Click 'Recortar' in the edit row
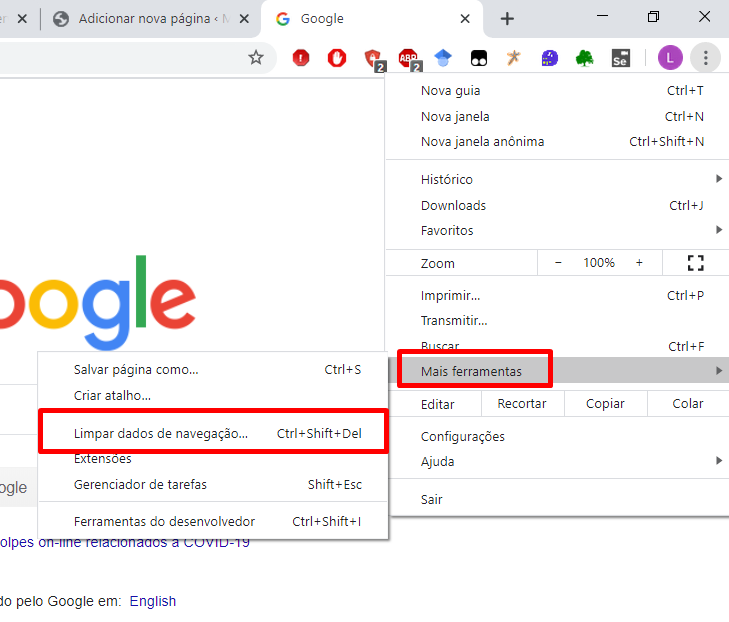729x622 pixels. coord(522,404)
